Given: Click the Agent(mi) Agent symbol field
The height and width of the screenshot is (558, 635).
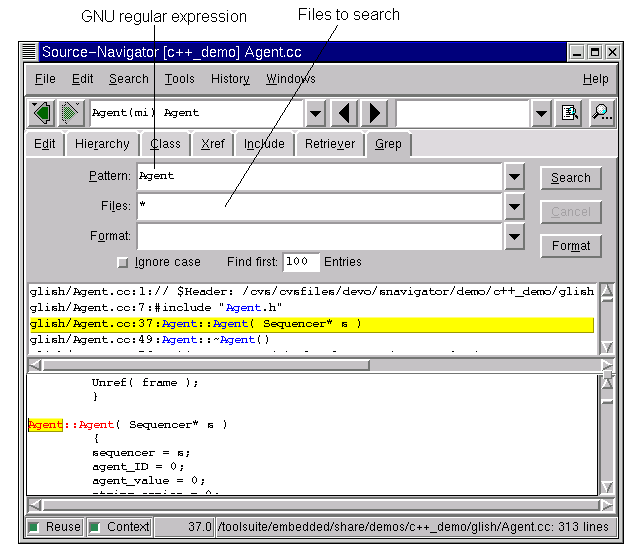Looking at the screenshot, I should [196, 113].
